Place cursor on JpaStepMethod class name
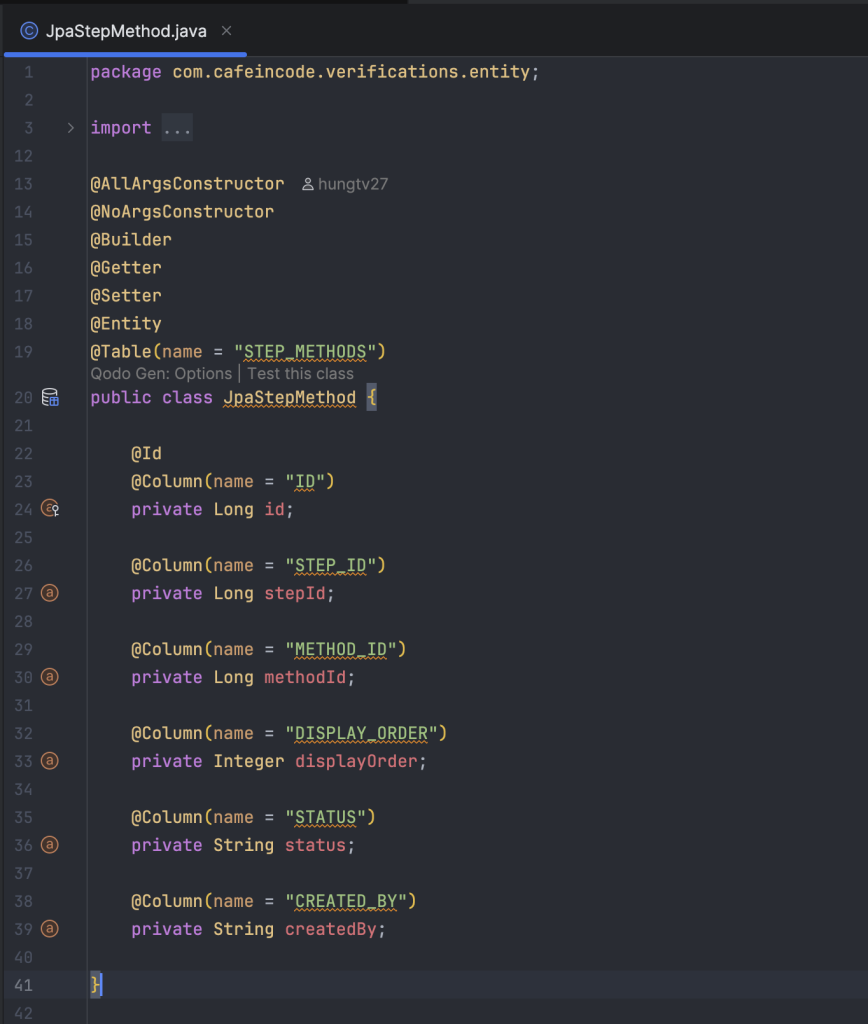Image resolution: width=868 pixels, height=1024 pixels. tap(289, 398)
